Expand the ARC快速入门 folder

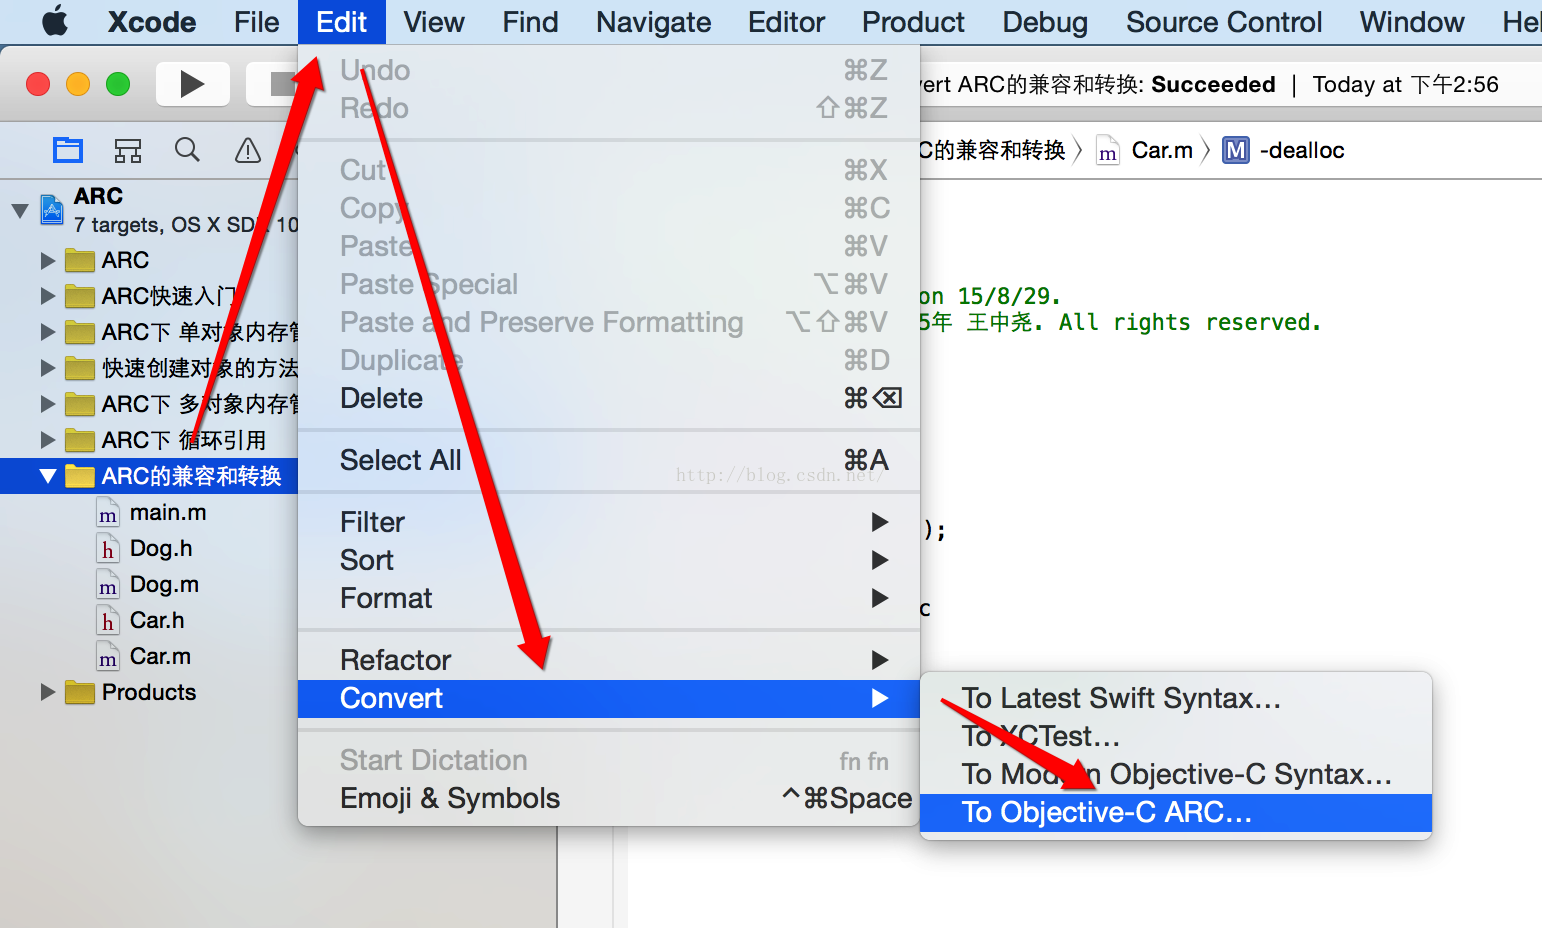(x=47, y=296)
